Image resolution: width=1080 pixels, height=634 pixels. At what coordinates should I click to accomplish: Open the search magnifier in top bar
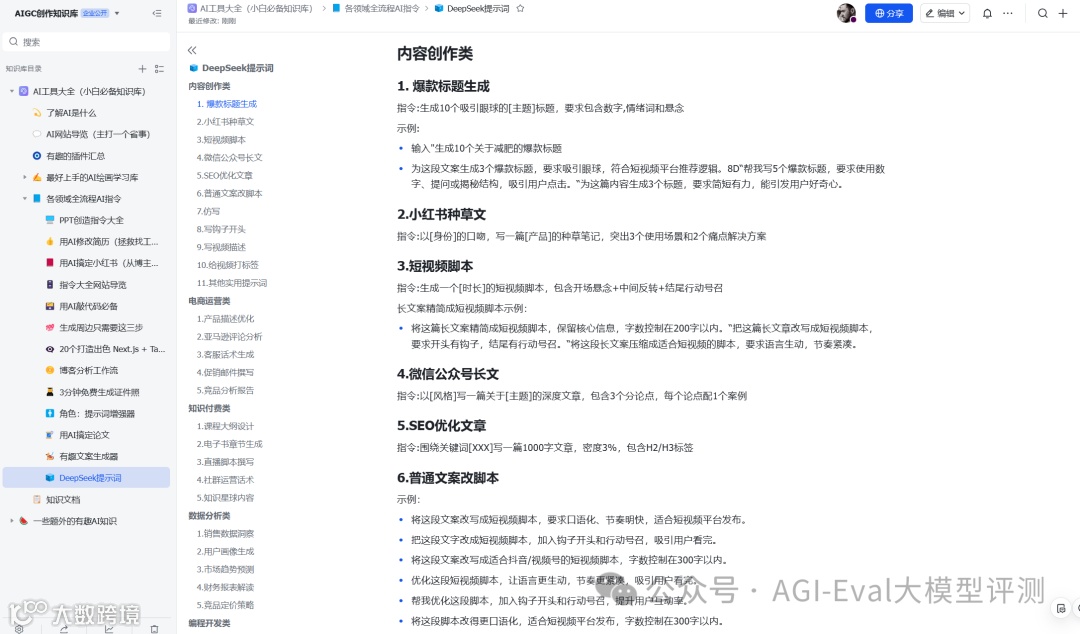point(1043,13)
